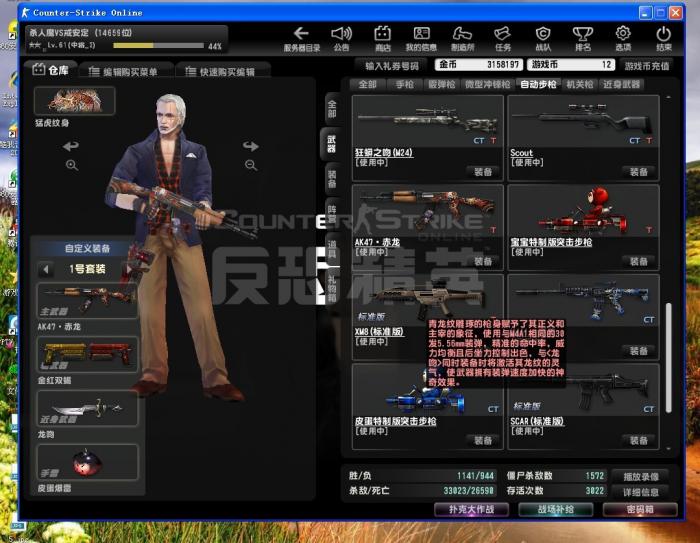
Task: Zoom in on character model
Action: point(71,165)
